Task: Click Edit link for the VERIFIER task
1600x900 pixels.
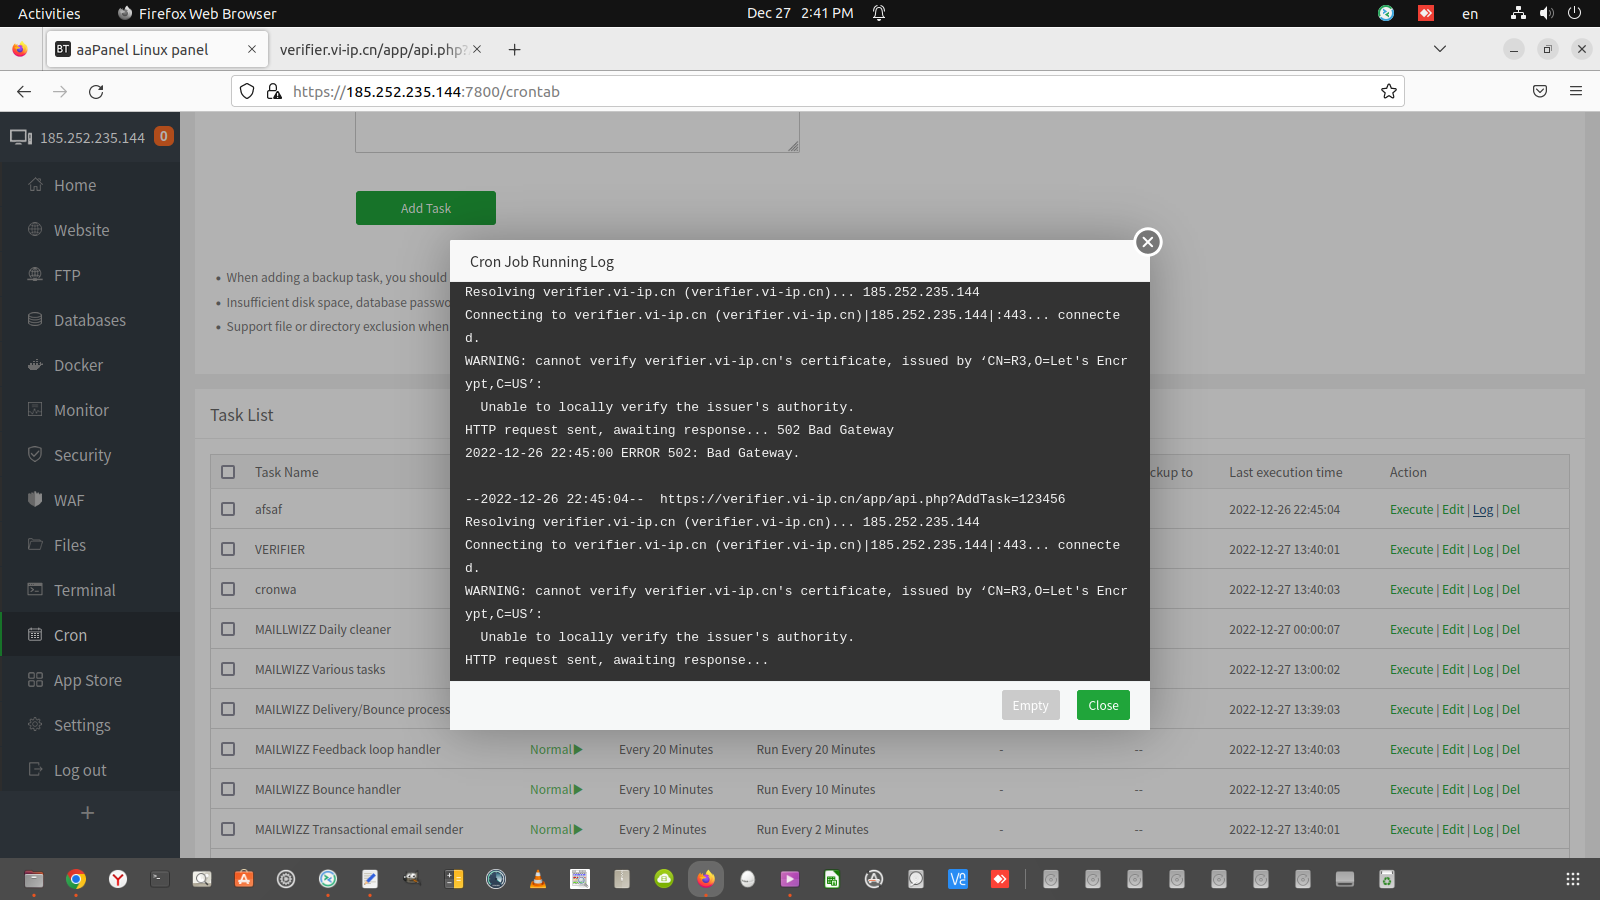Action: [x=1453, y=549]
